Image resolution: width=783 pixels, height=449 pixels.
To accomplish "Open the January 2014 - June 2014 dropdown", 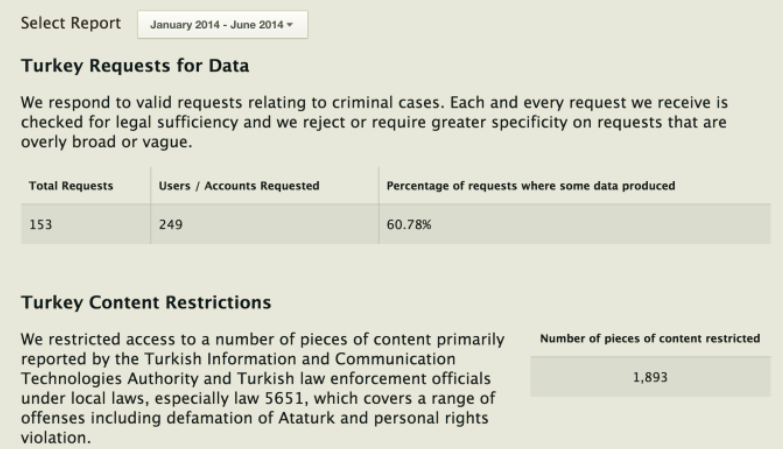I will [x=221, y=25].
